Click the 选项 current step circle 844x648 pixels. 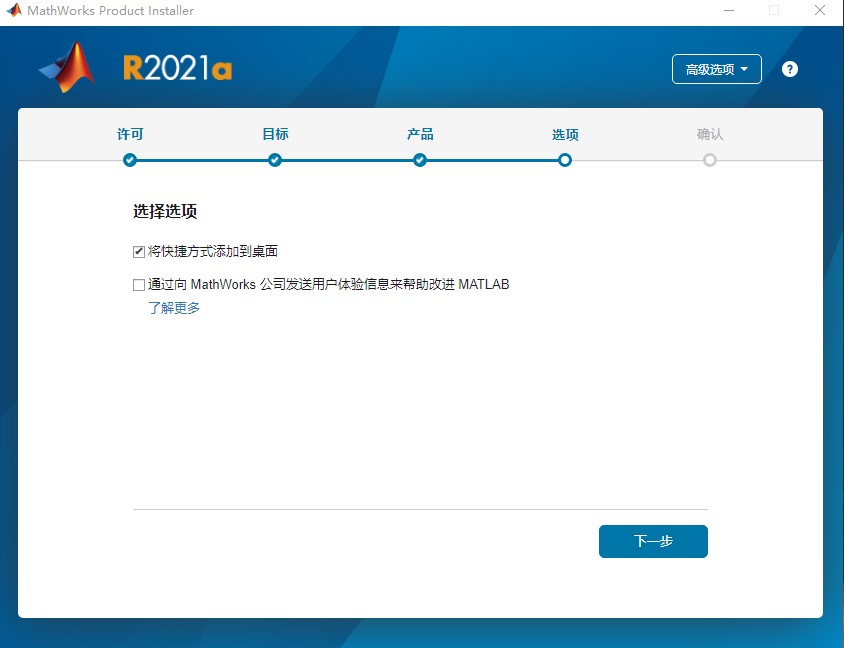pos(565,160)
